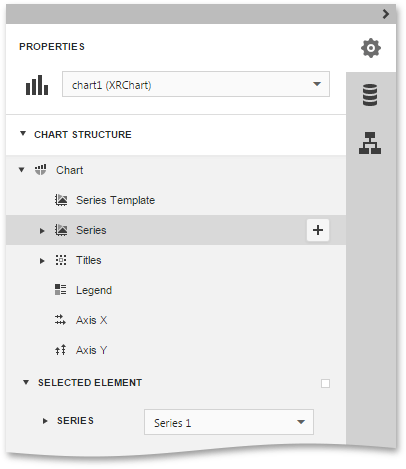Open the Properties gear tab
Screen dimensions: 406x469
tap(371, 48)
